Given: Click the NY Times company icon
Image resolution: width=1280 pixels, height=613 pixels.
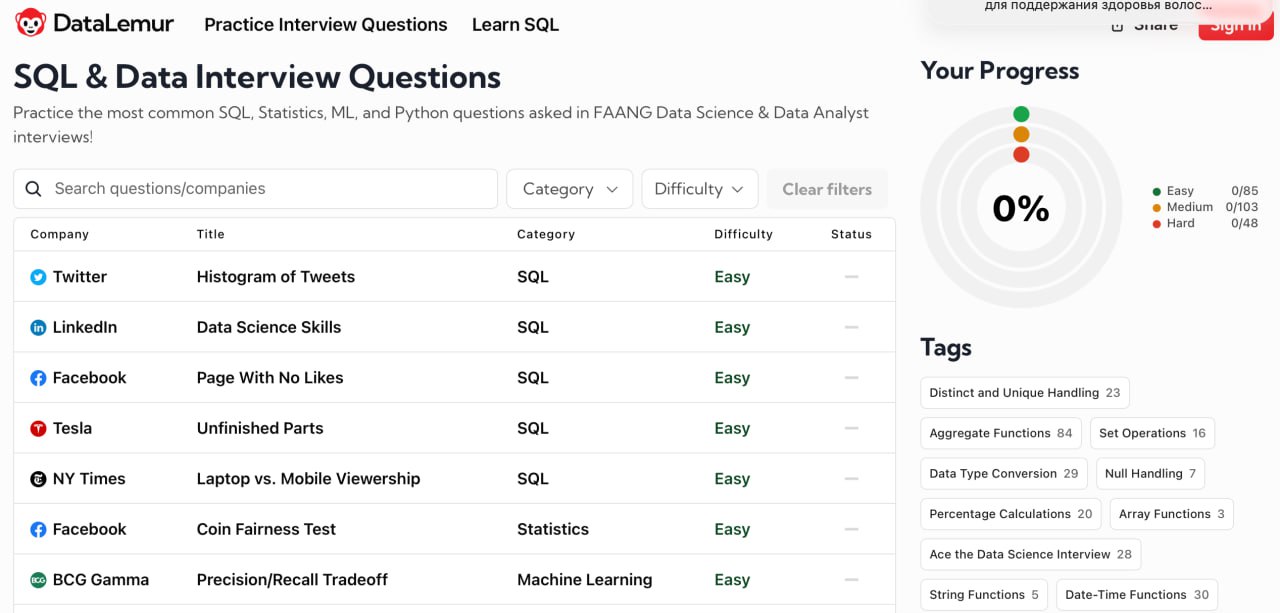Looking at the screenshot, I should (38, 479).
